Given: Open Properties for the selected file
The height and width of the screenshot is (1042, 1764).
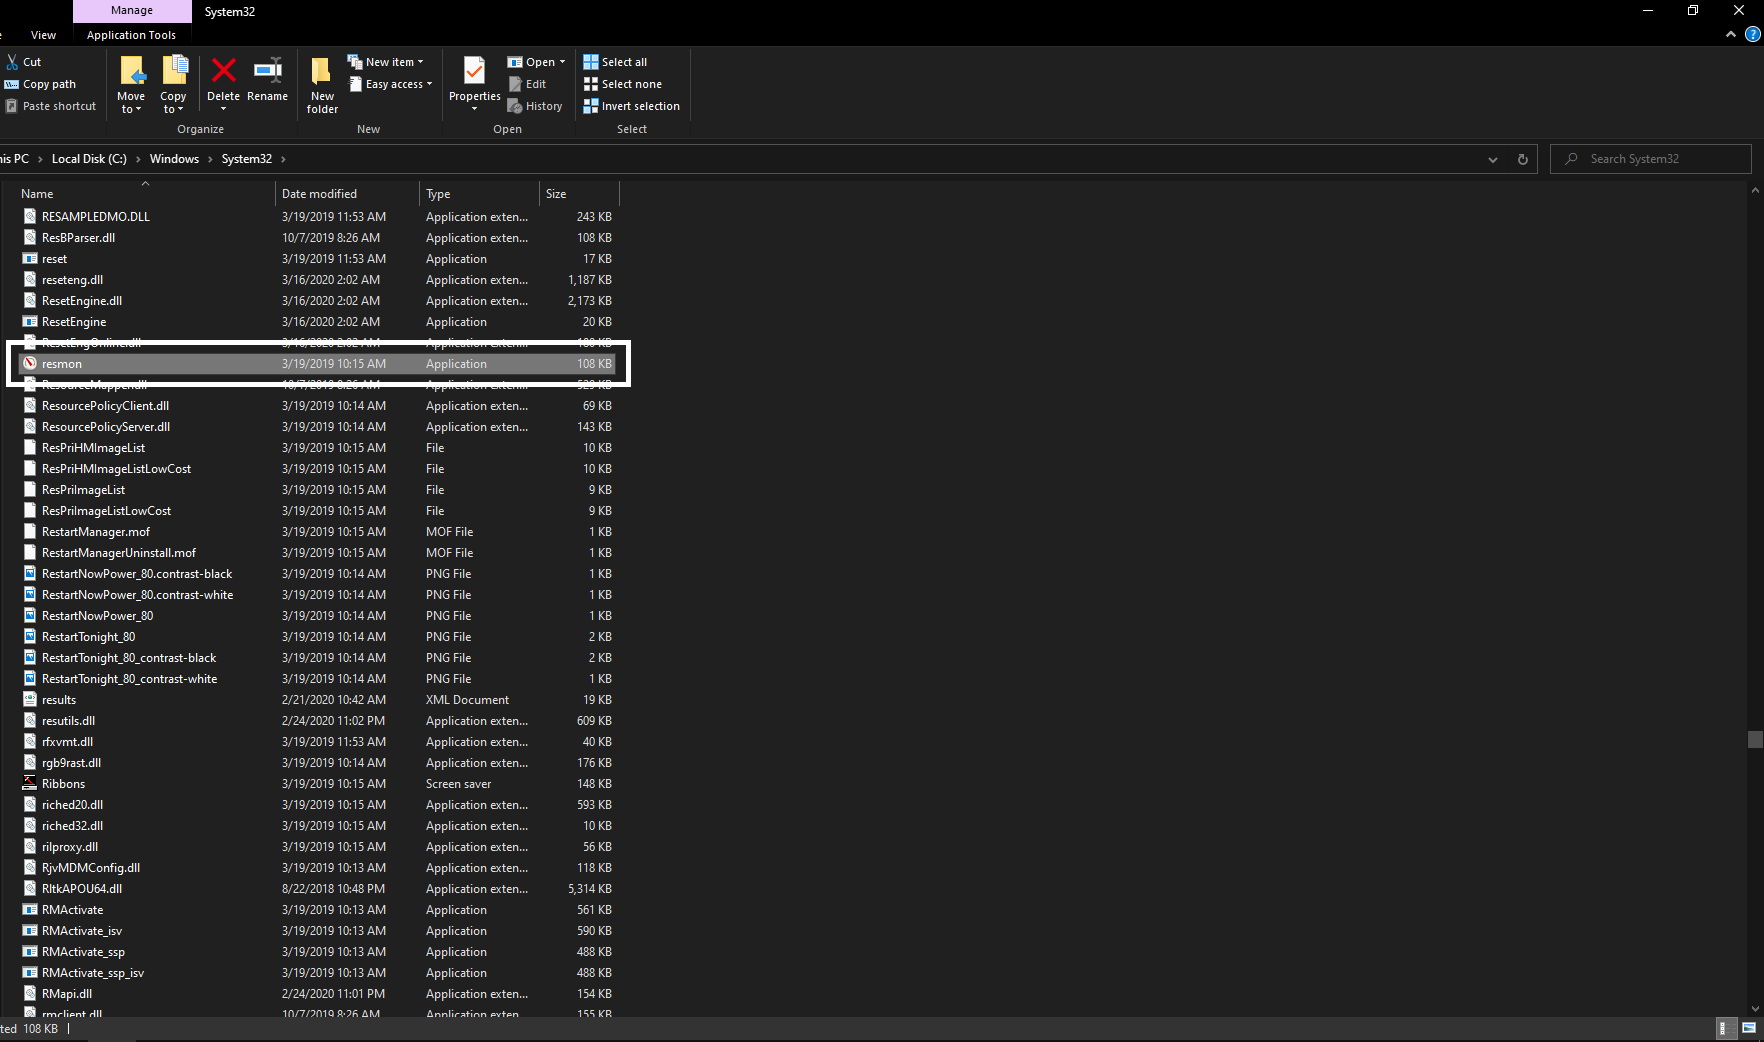Looking at the screenshot, I should 473,84.
